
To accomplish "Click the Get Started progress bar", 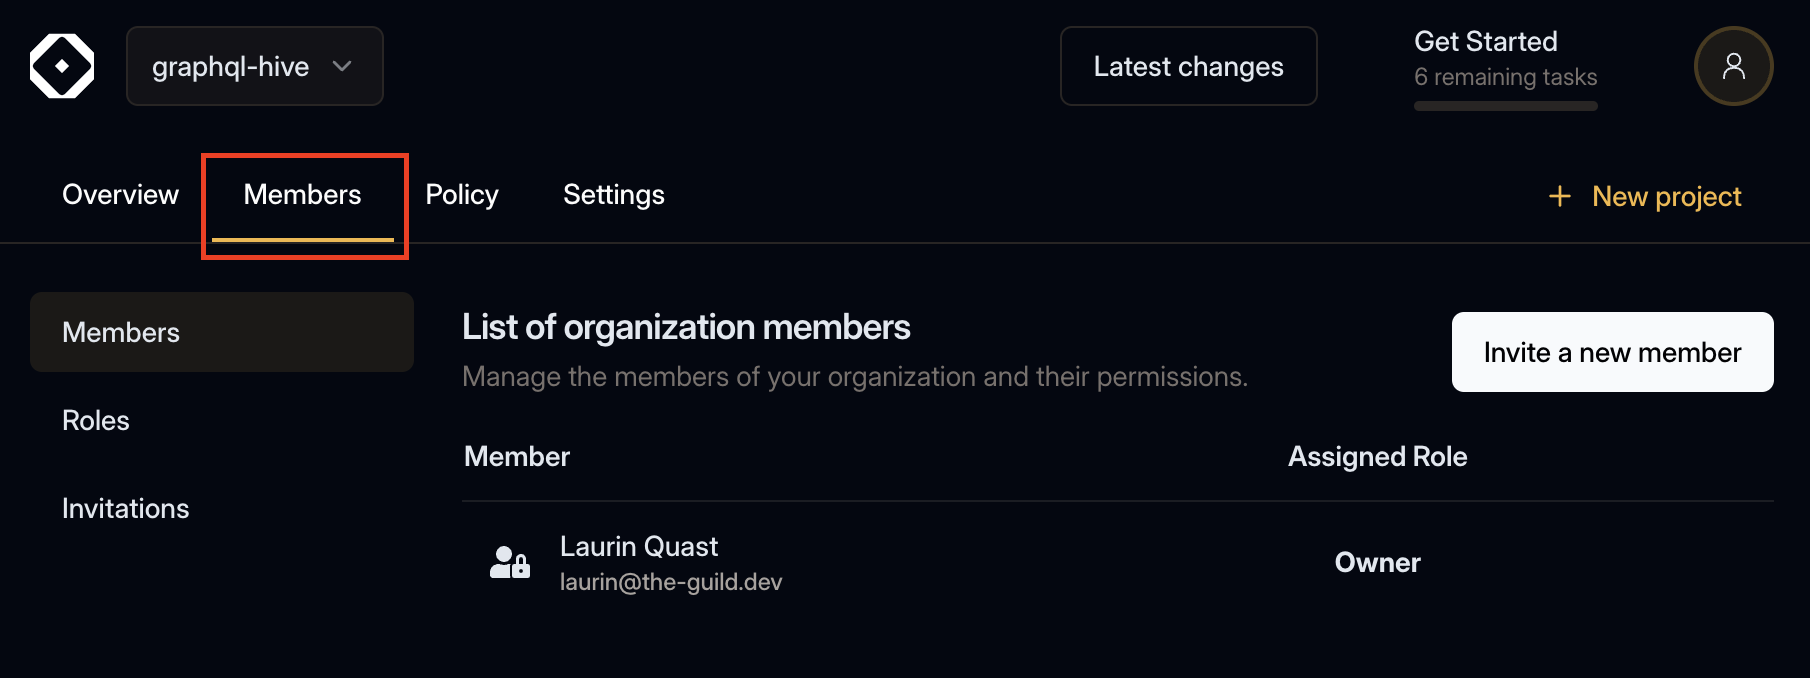I will [1505, 106].
